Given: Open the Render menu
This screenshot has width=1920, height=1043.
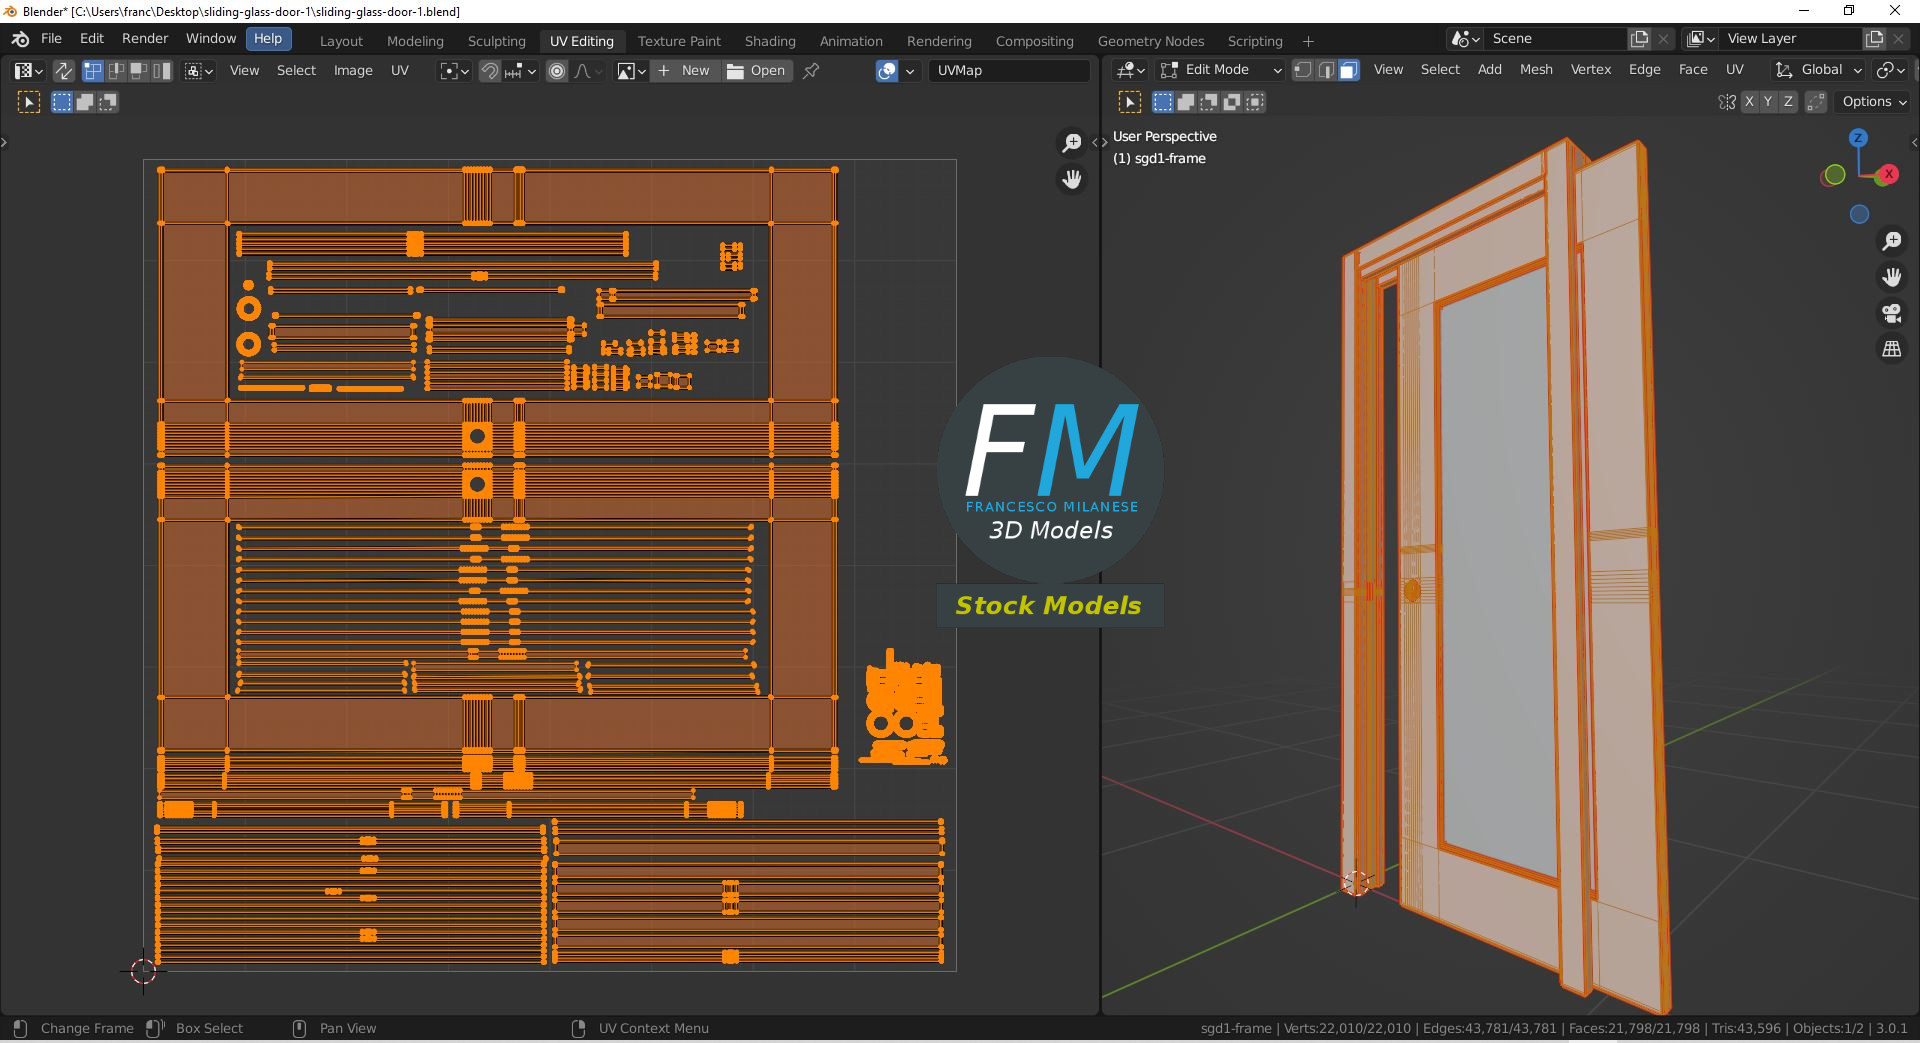Looking at the screenshot, I should [x=145, y=39].
